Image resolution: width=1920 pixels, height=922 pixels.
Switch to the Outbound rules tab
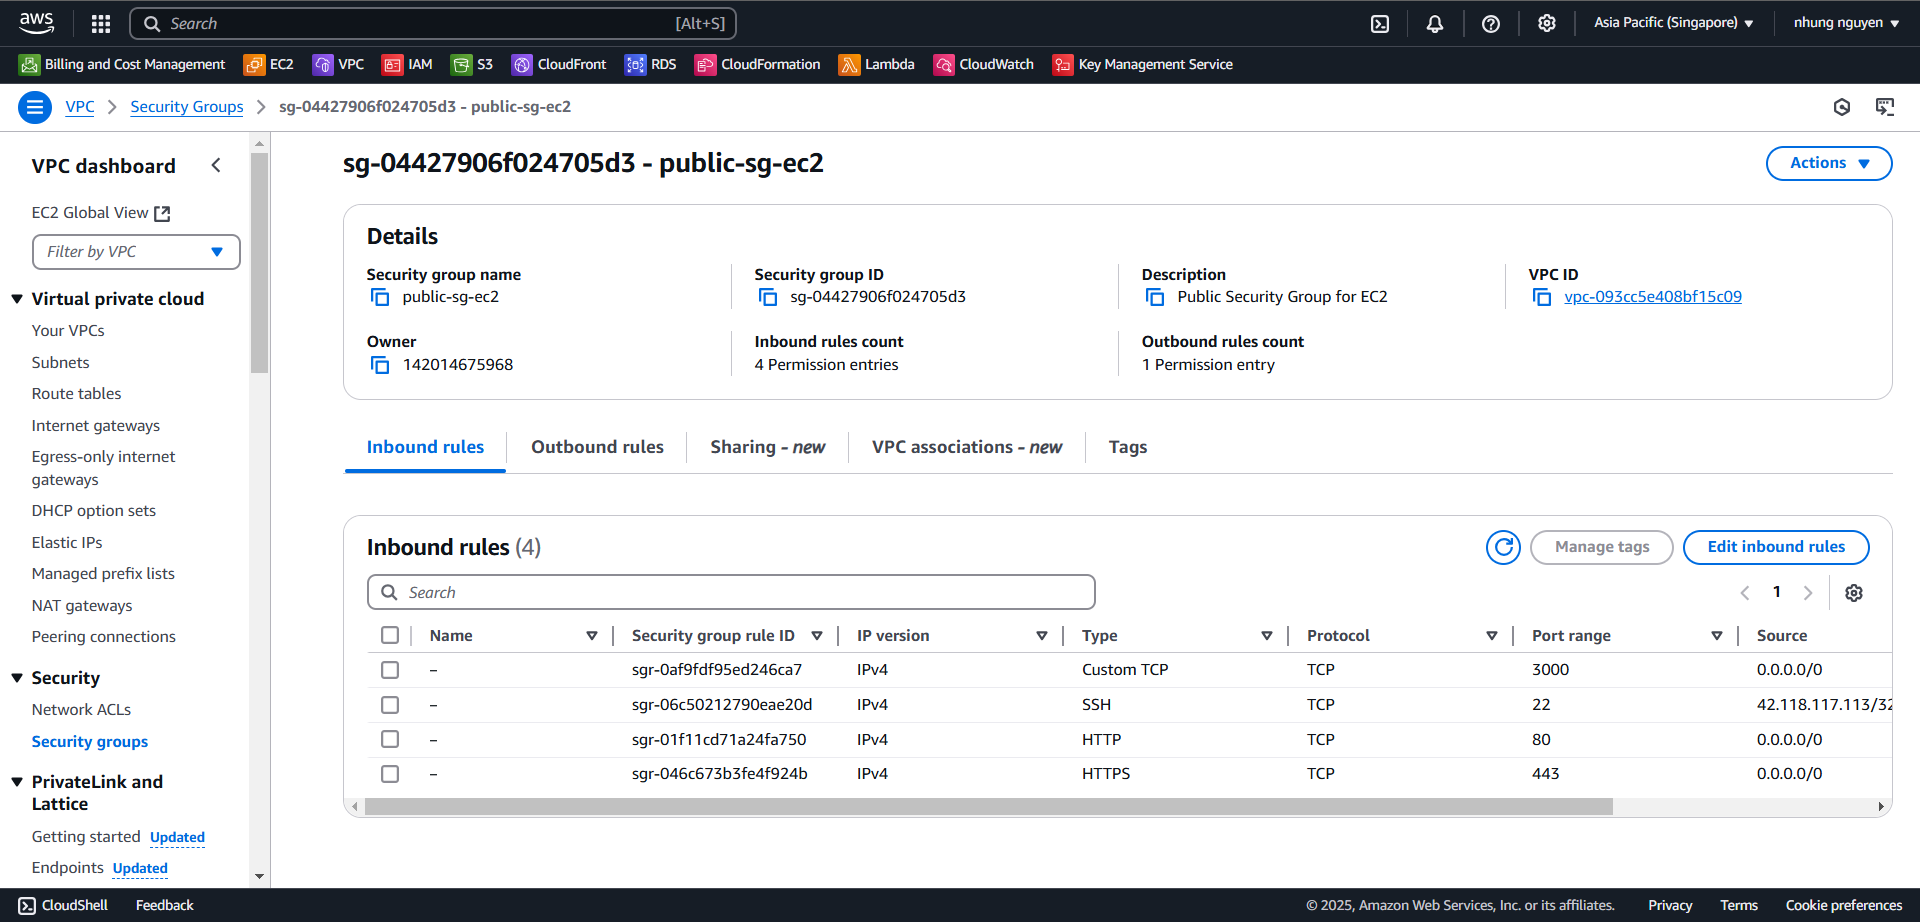click(x=597, y=447)
